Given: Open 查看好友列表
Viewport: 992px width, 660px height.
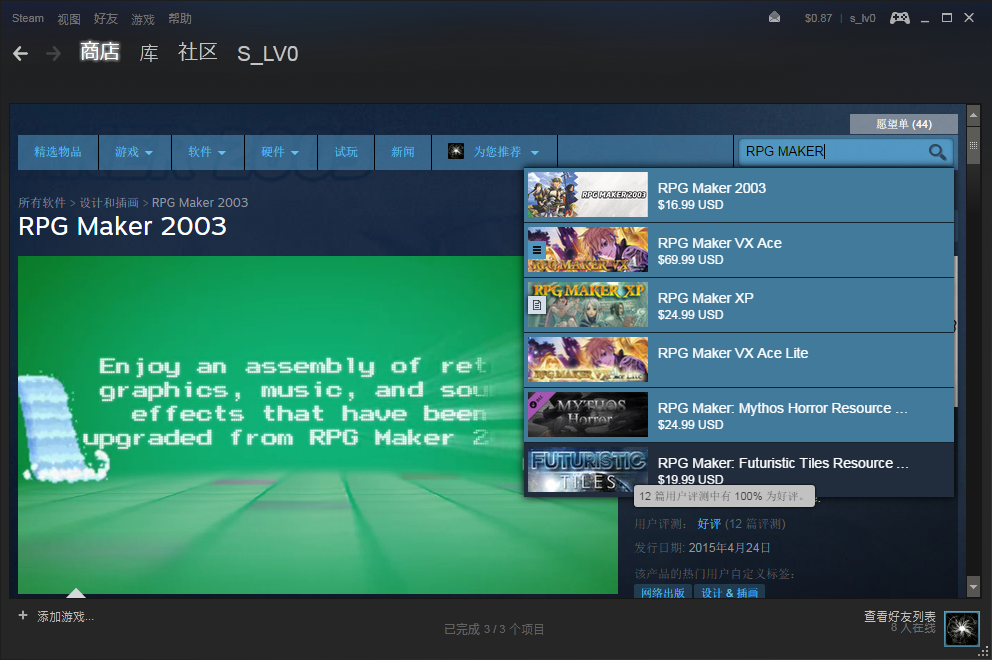Looking at the screenshot, I should 900,616.
